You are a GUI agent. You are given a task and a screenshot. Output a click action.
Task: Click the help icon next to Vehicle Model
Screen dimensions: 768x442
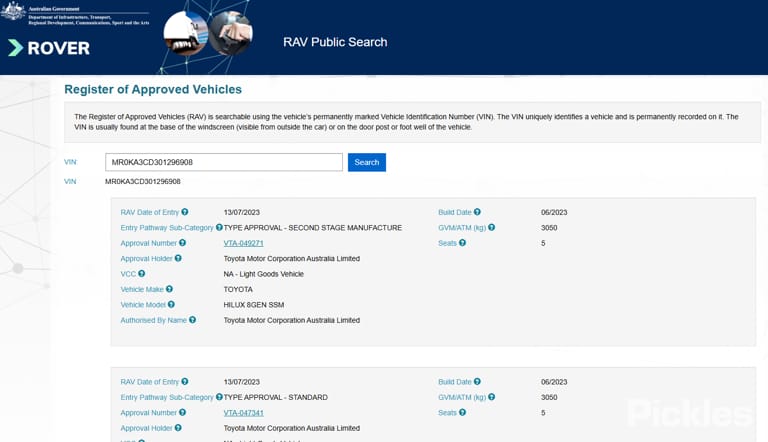point(171,304)
